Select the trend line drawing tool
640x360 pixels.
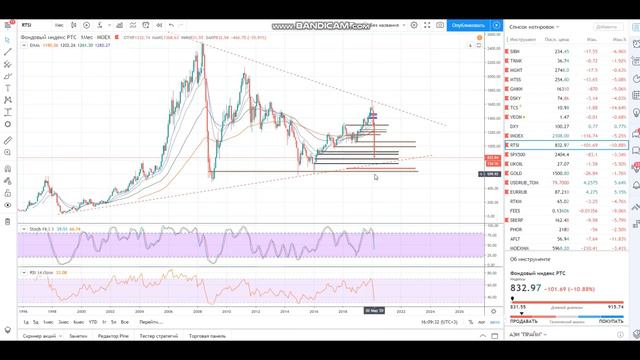(x=7, y=52)
